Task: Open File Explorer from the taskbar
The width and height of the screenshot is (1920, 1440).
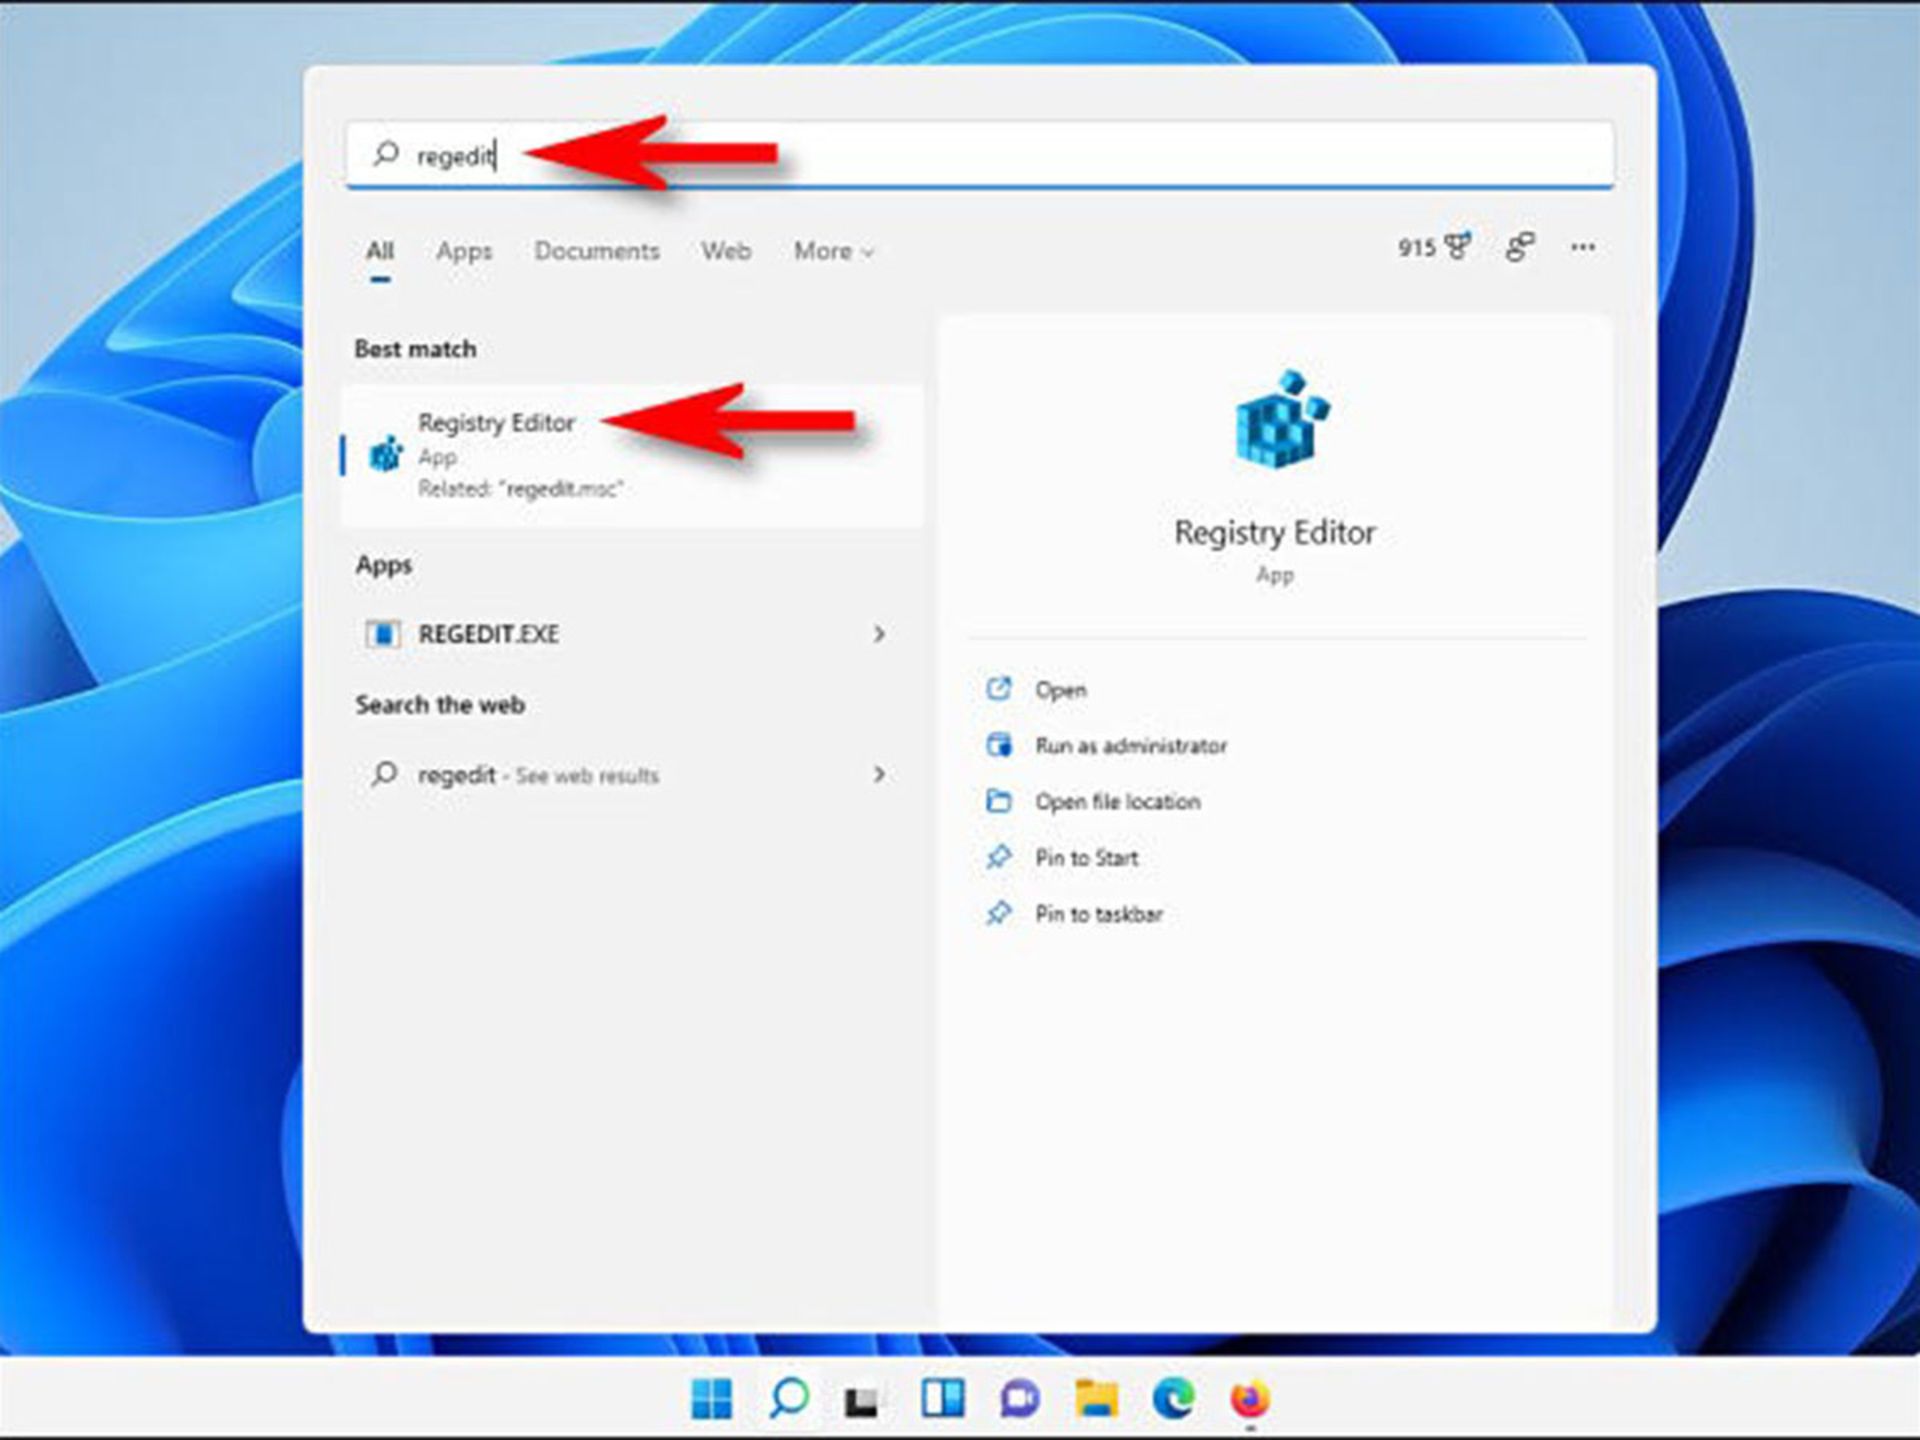Action: pyautogui.click(x=1096, y=1398)
